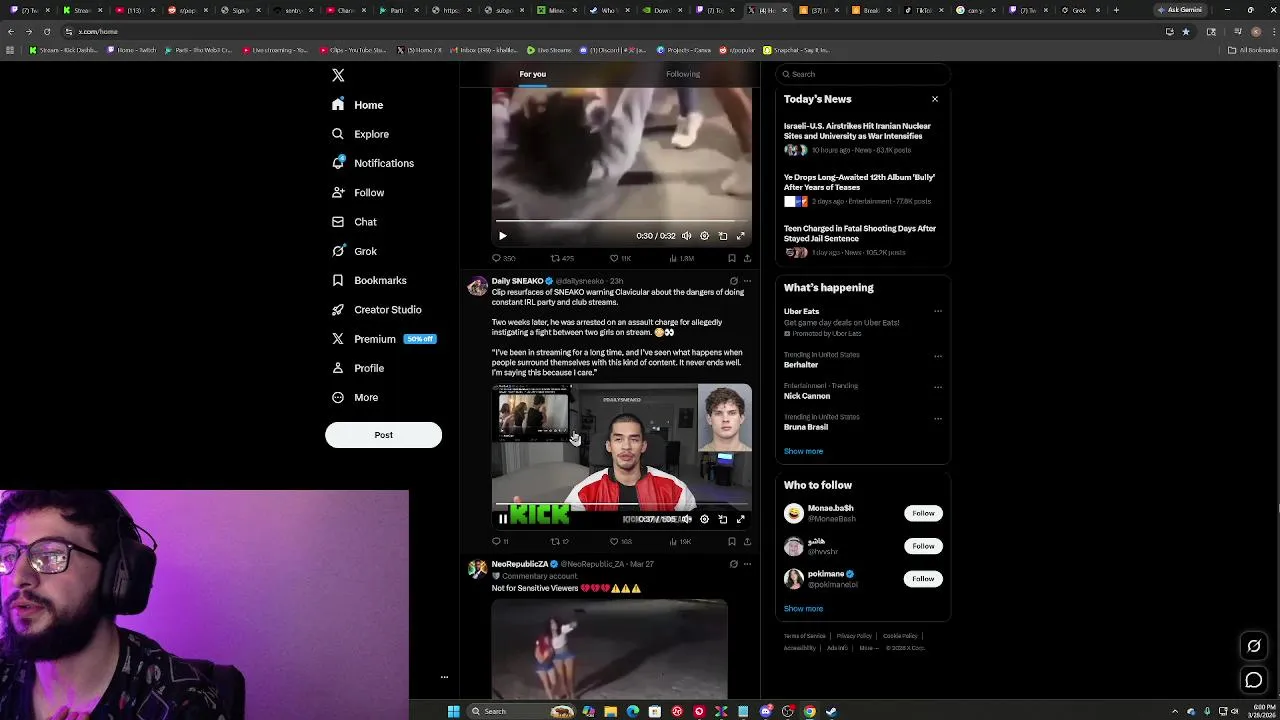Open Bookmarks from the sidebar

click(369, 280)
